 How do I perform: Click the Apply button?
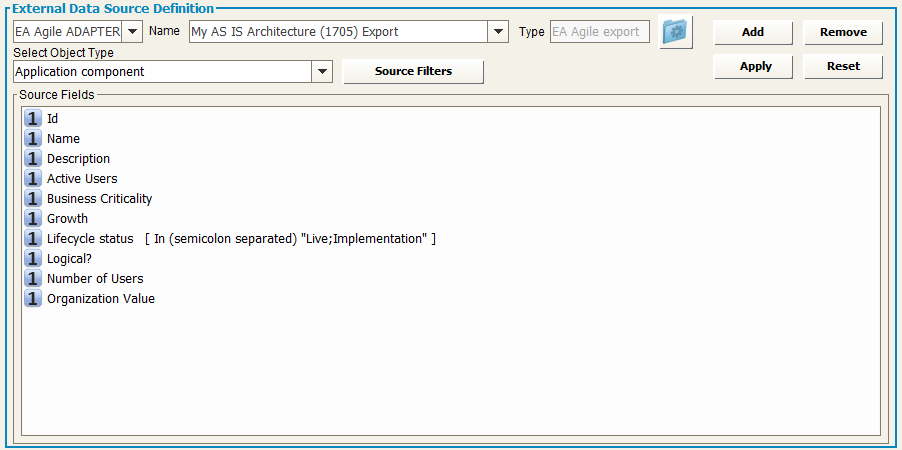[x=753, y=66]
